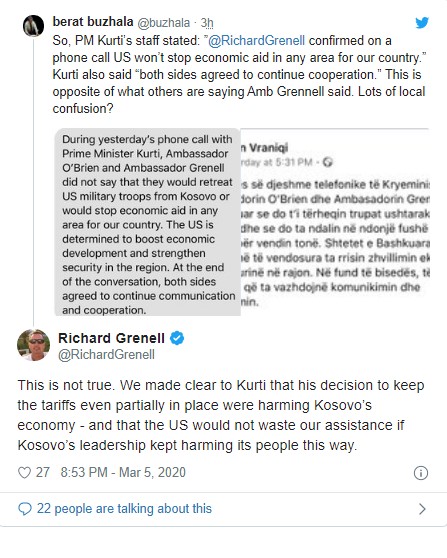Open the @RichardGrenell mention link

click(x=256, y=41)
